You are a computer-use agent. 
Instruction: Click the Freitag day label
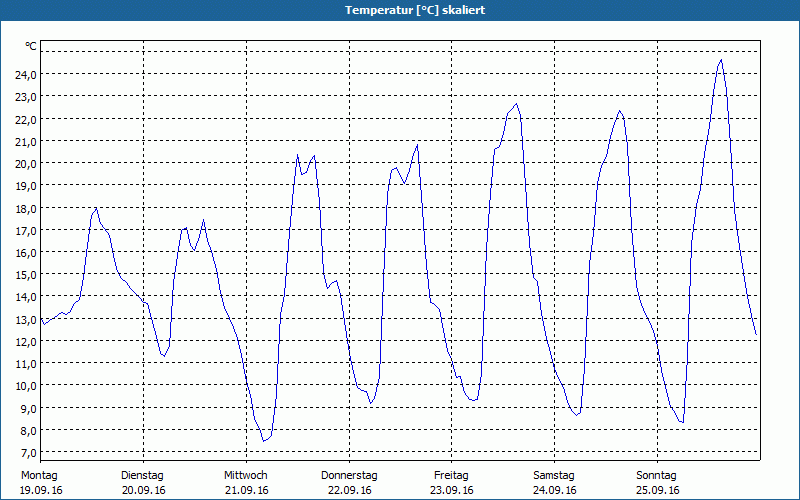coord(451,476)
